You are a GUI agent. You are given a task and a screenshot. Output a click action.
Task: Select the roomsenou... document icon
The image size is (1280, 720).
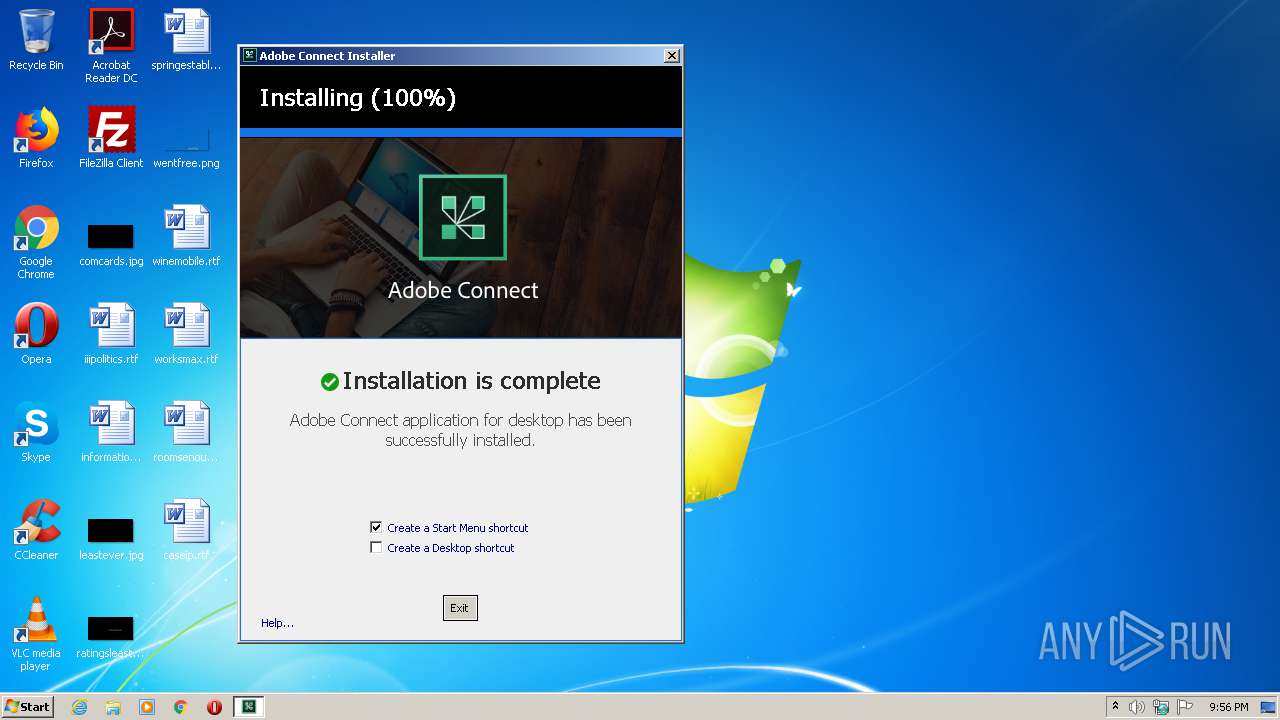tap(186, 432)
